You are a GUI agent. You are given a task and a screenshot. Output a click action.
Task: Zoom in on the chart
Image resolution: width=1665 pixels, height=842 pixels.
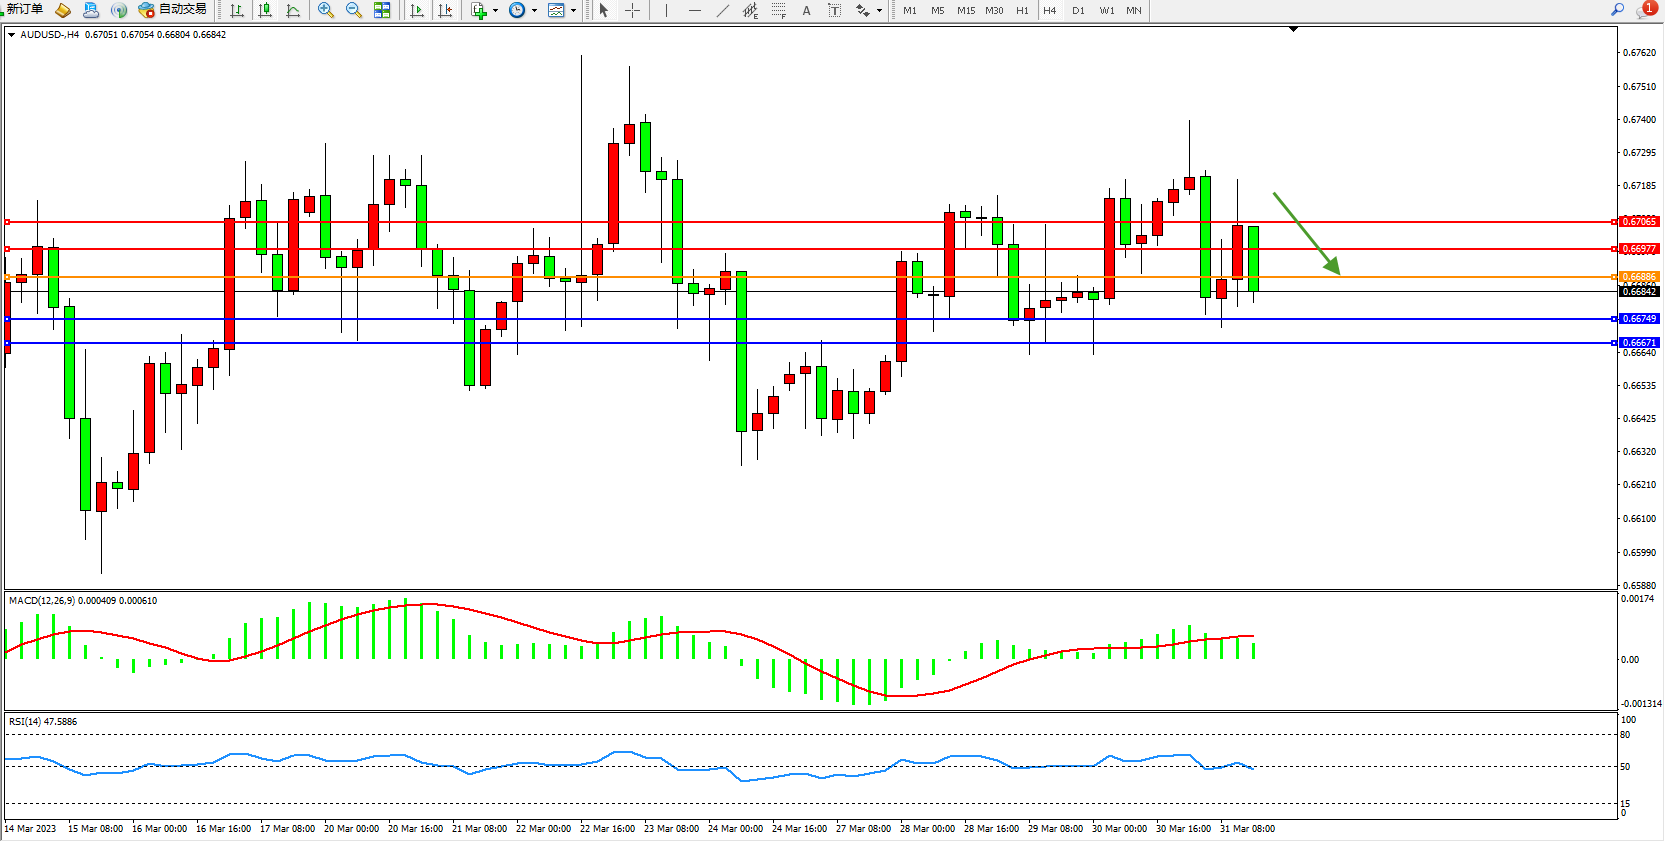(326, 10)
